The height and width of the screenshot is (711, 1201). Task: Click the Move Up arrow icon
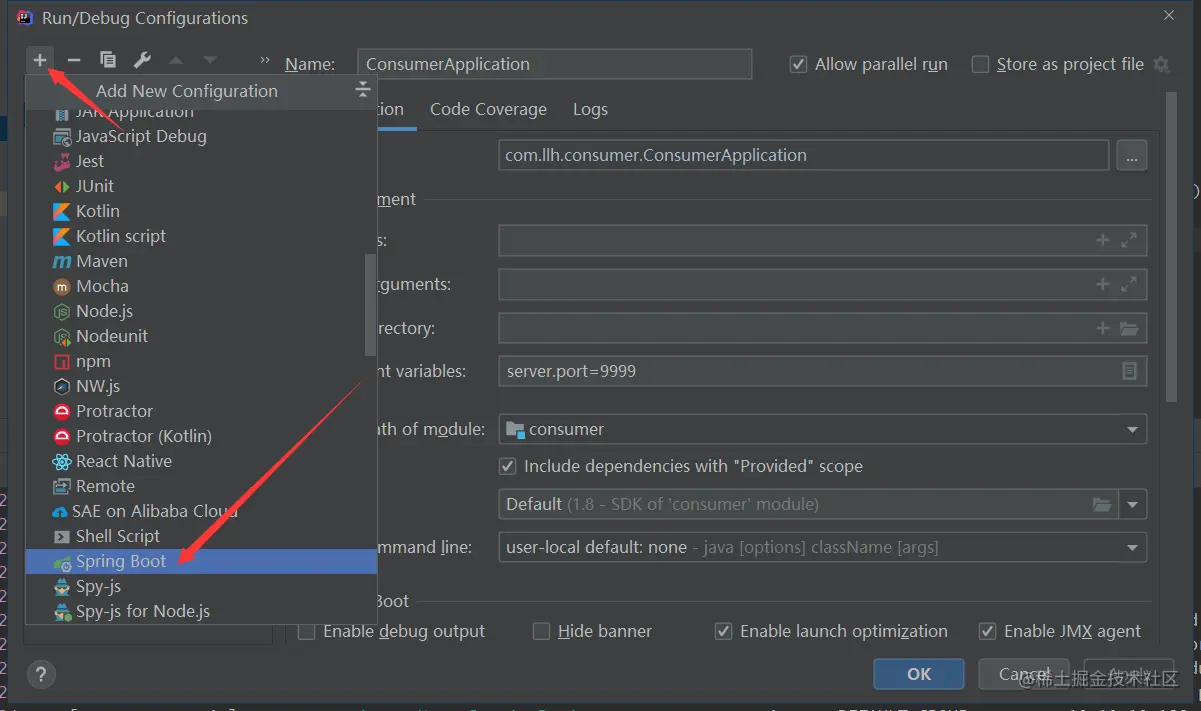coord(176,61)
